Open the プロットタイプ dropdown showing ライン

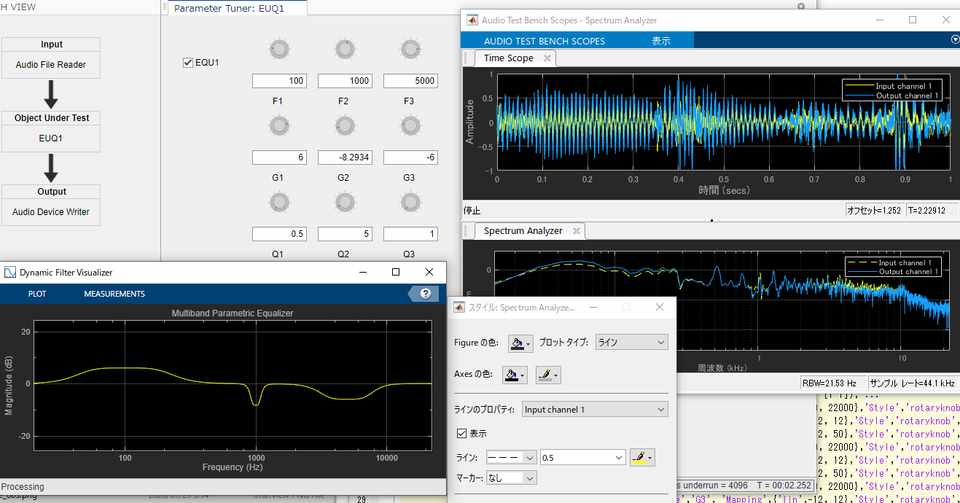(631, 343)
